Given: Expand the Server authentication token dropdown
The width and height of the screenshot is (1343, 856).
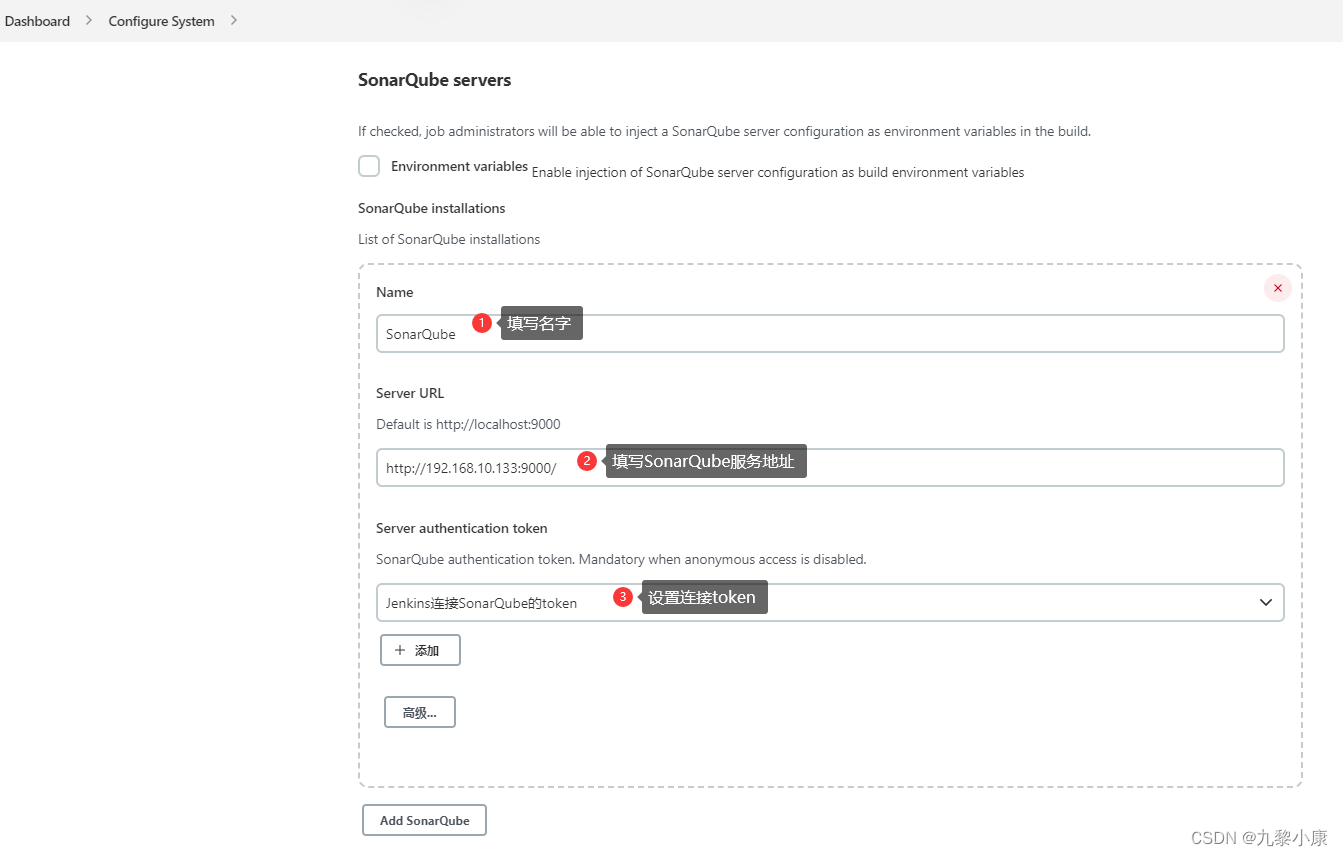Looking at the screenshot, I should [1265, 602].
